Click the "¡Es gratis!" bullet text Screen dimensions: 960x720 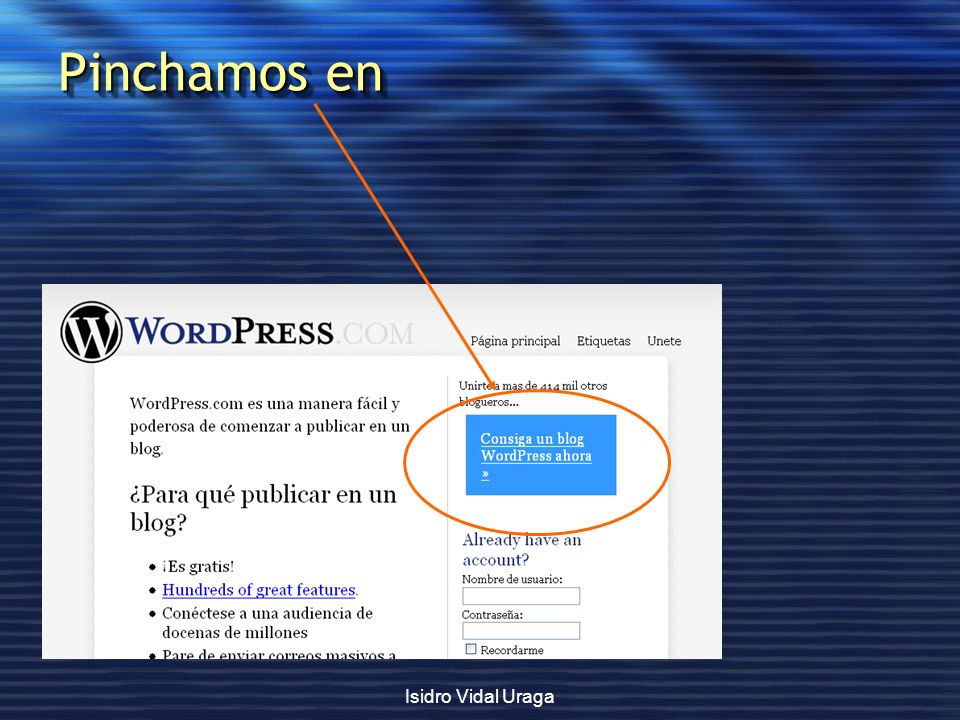(198, 566)
